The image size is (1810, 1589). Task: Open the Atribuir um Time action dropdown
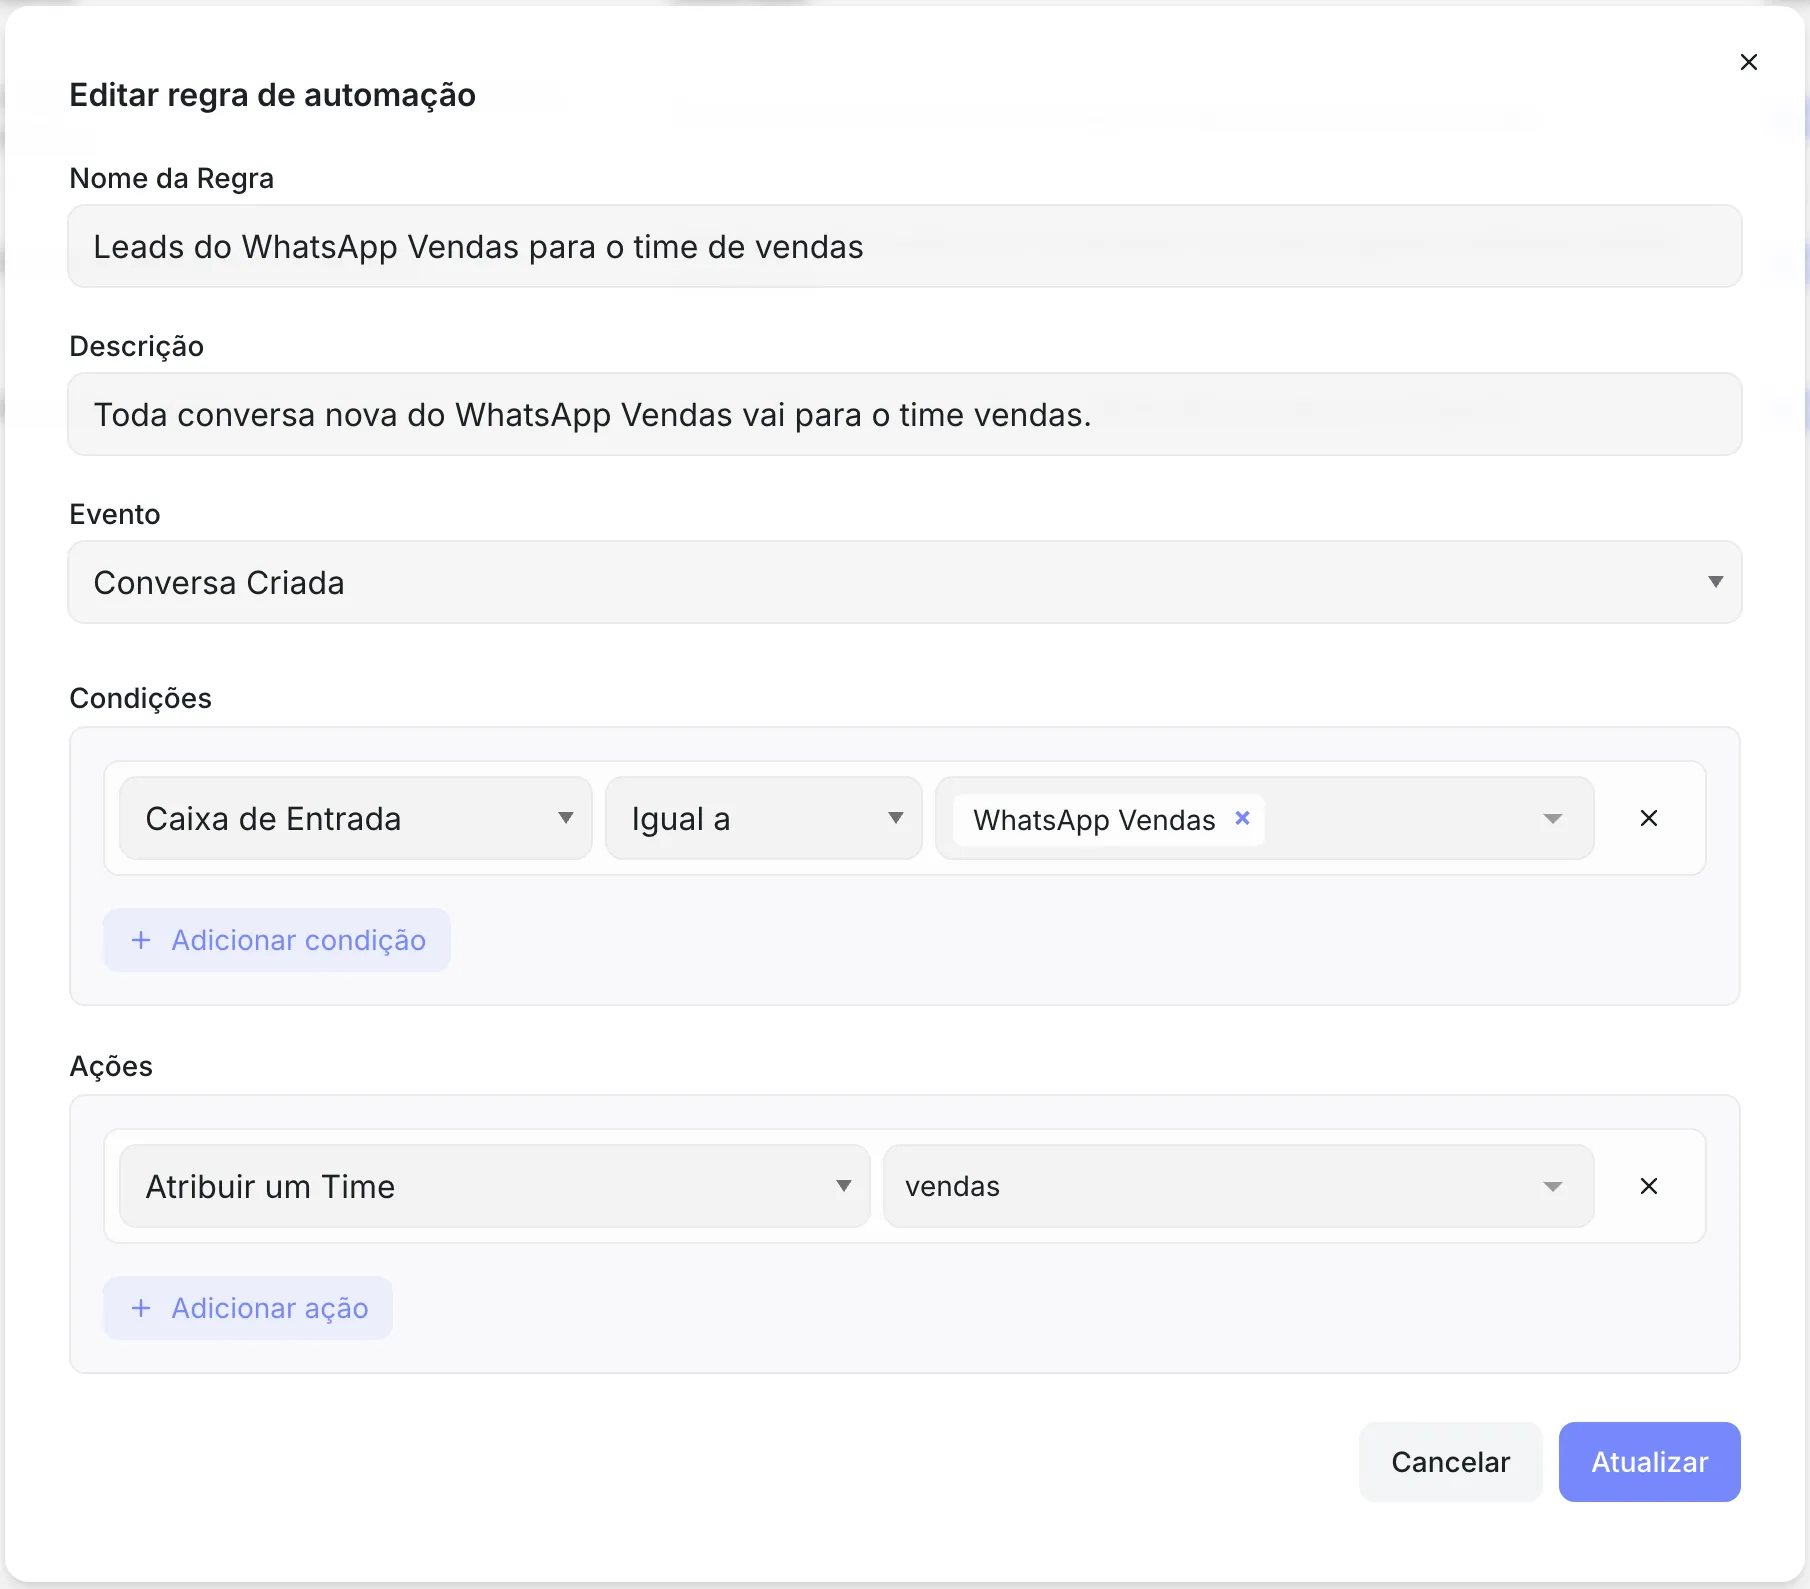tap(495, 1186)
